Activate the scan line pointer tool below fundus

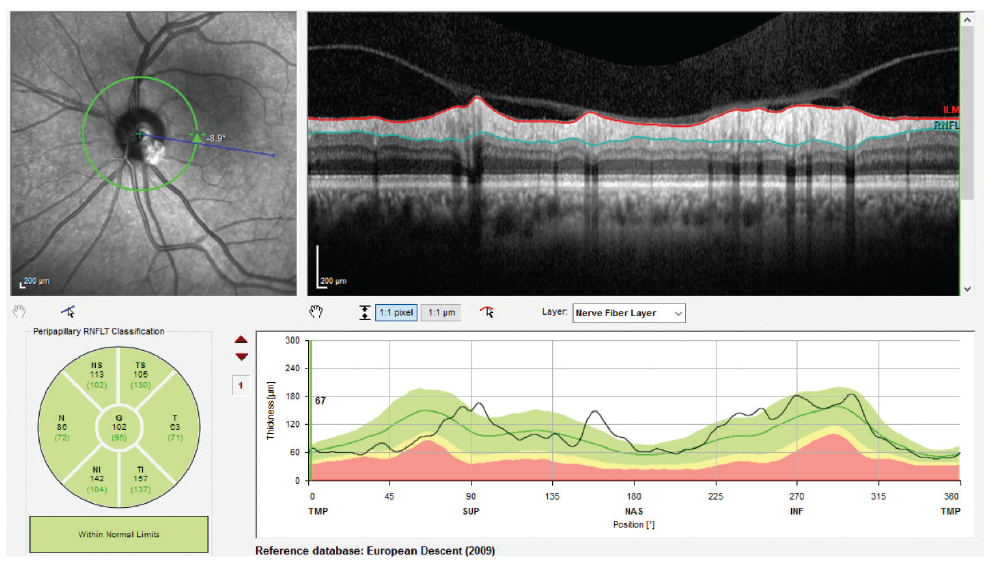[x=68, y=311]
